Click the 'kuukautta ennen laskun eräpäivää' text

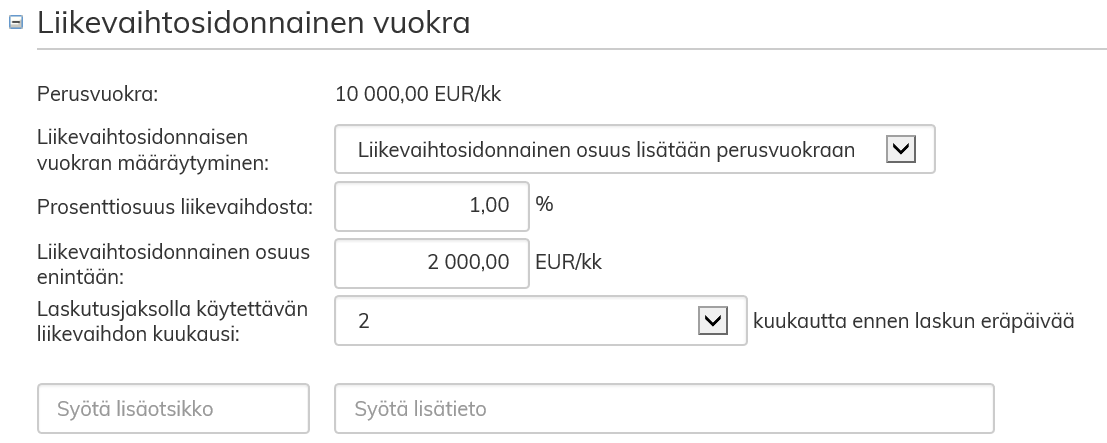tap(913, 321)
